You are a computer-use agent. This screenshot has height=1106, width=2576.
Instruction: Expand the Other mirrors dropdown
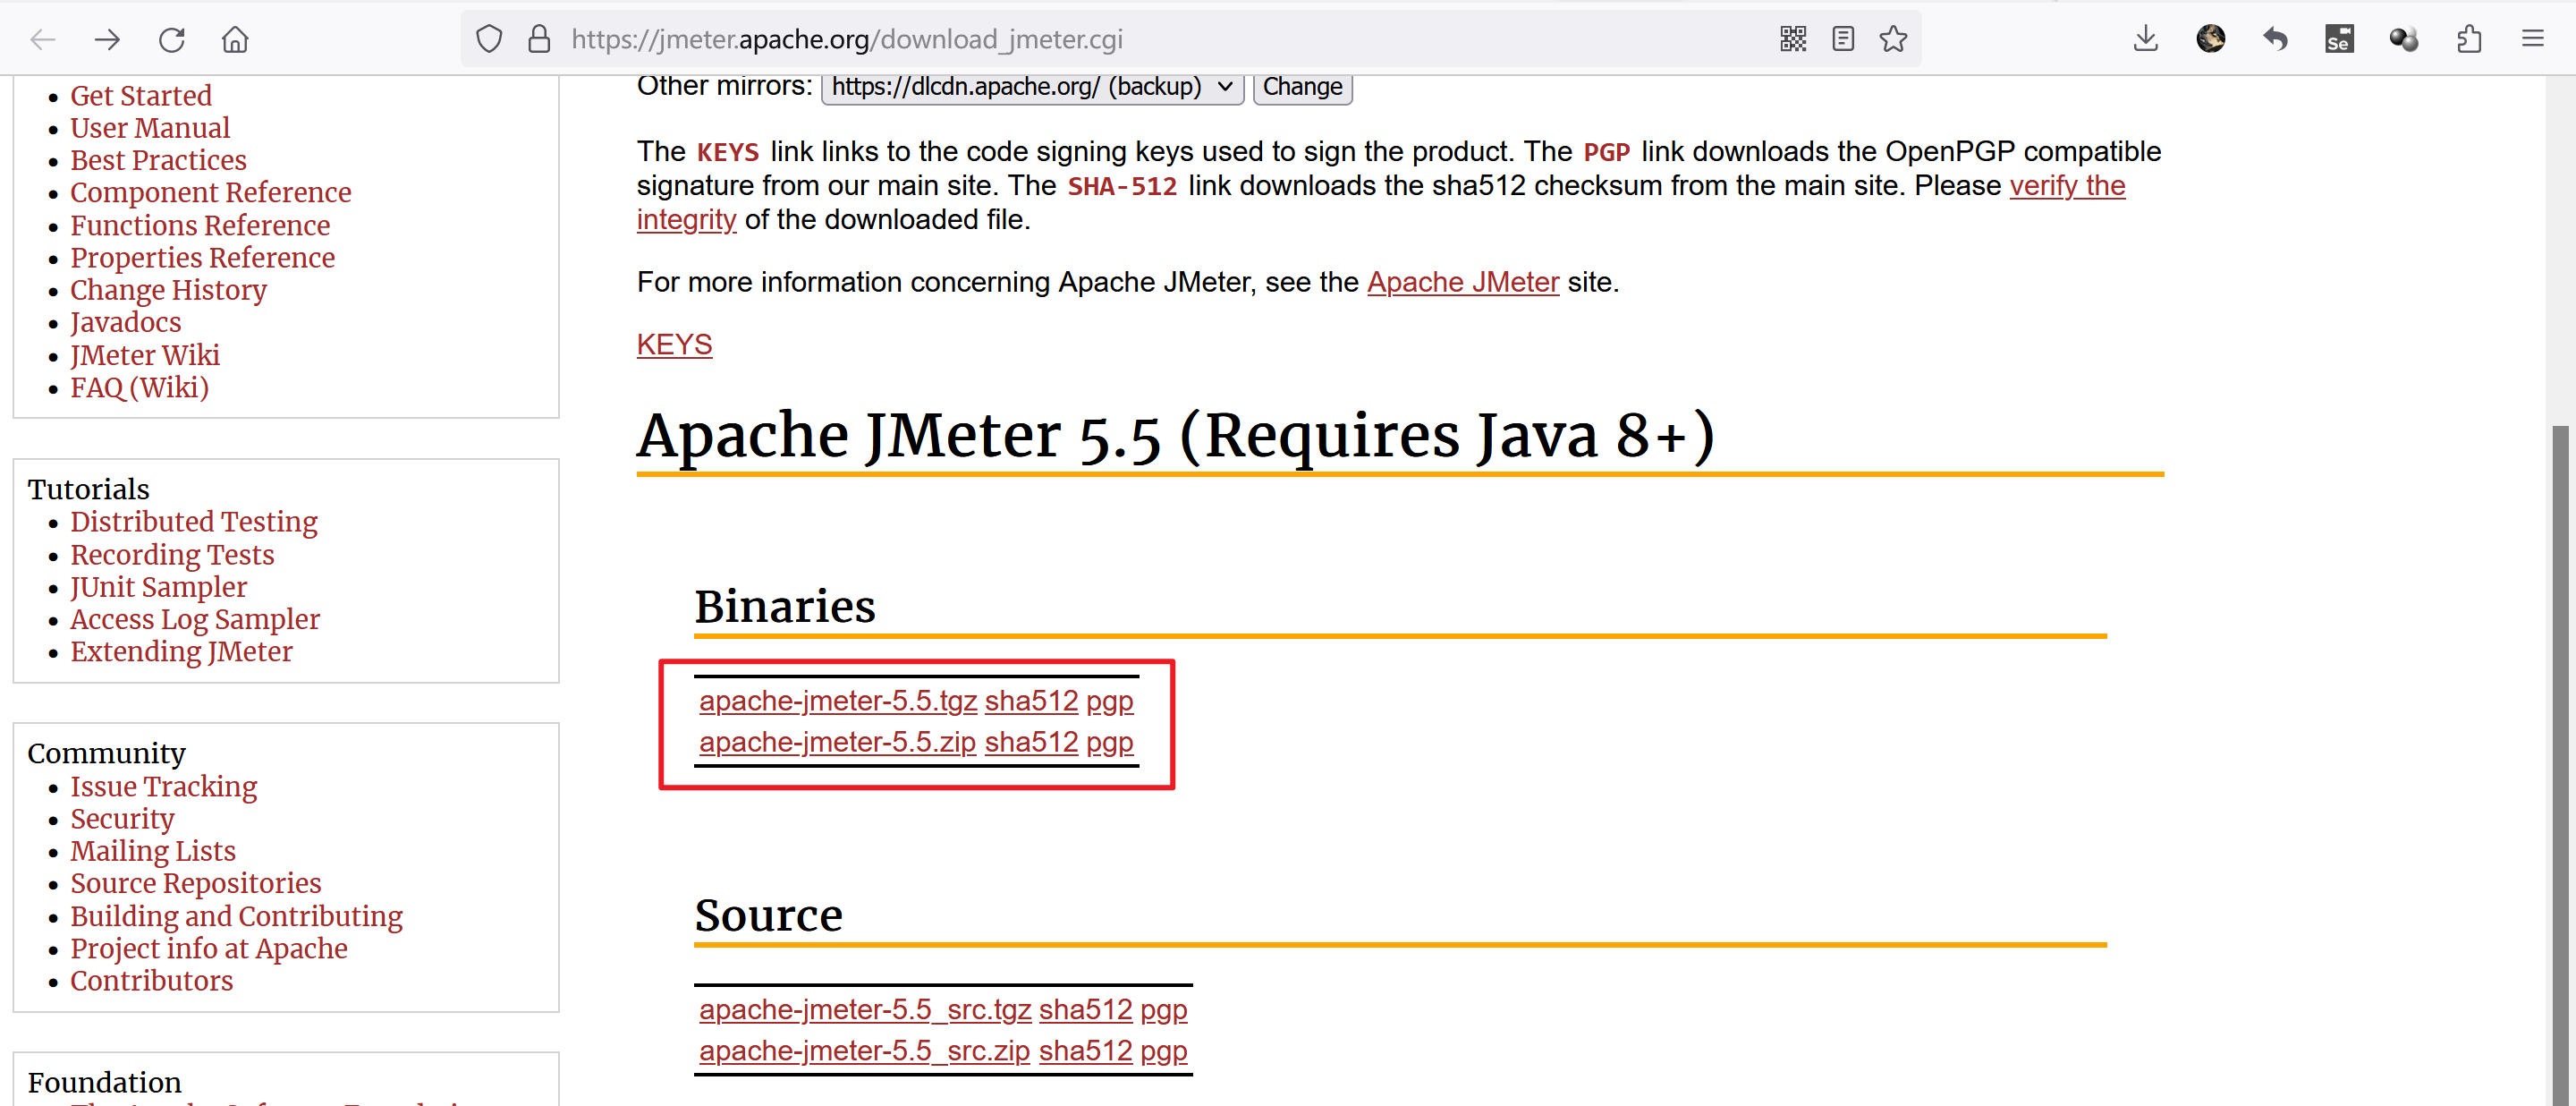point(1032,87)
